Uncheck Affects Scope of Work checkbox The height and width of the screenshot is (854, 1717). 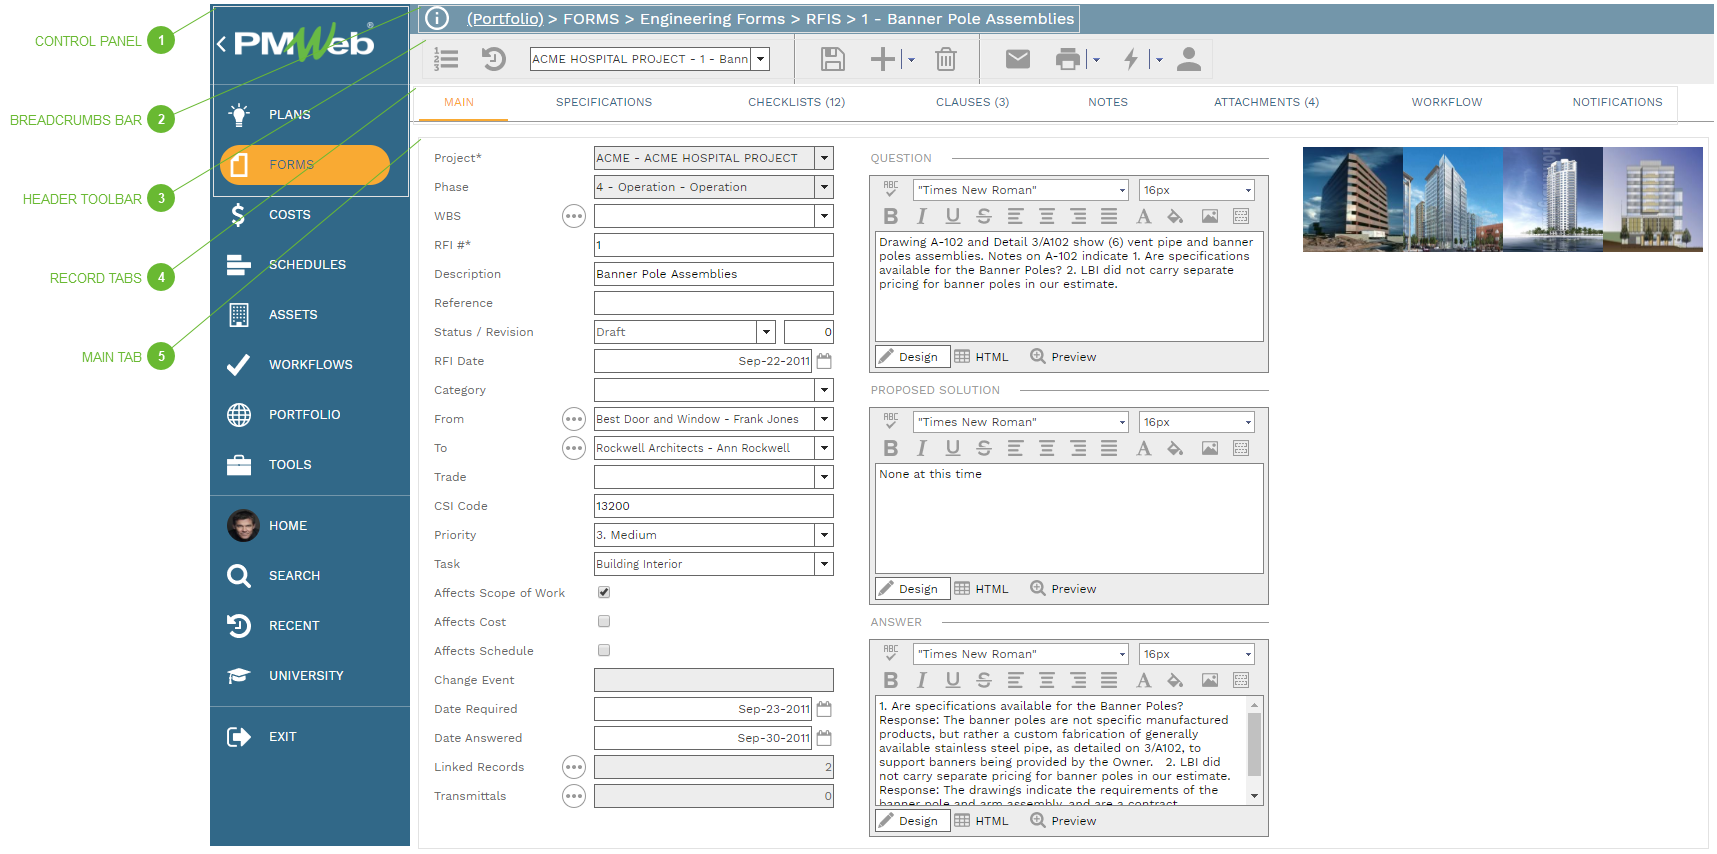[604, 592]
